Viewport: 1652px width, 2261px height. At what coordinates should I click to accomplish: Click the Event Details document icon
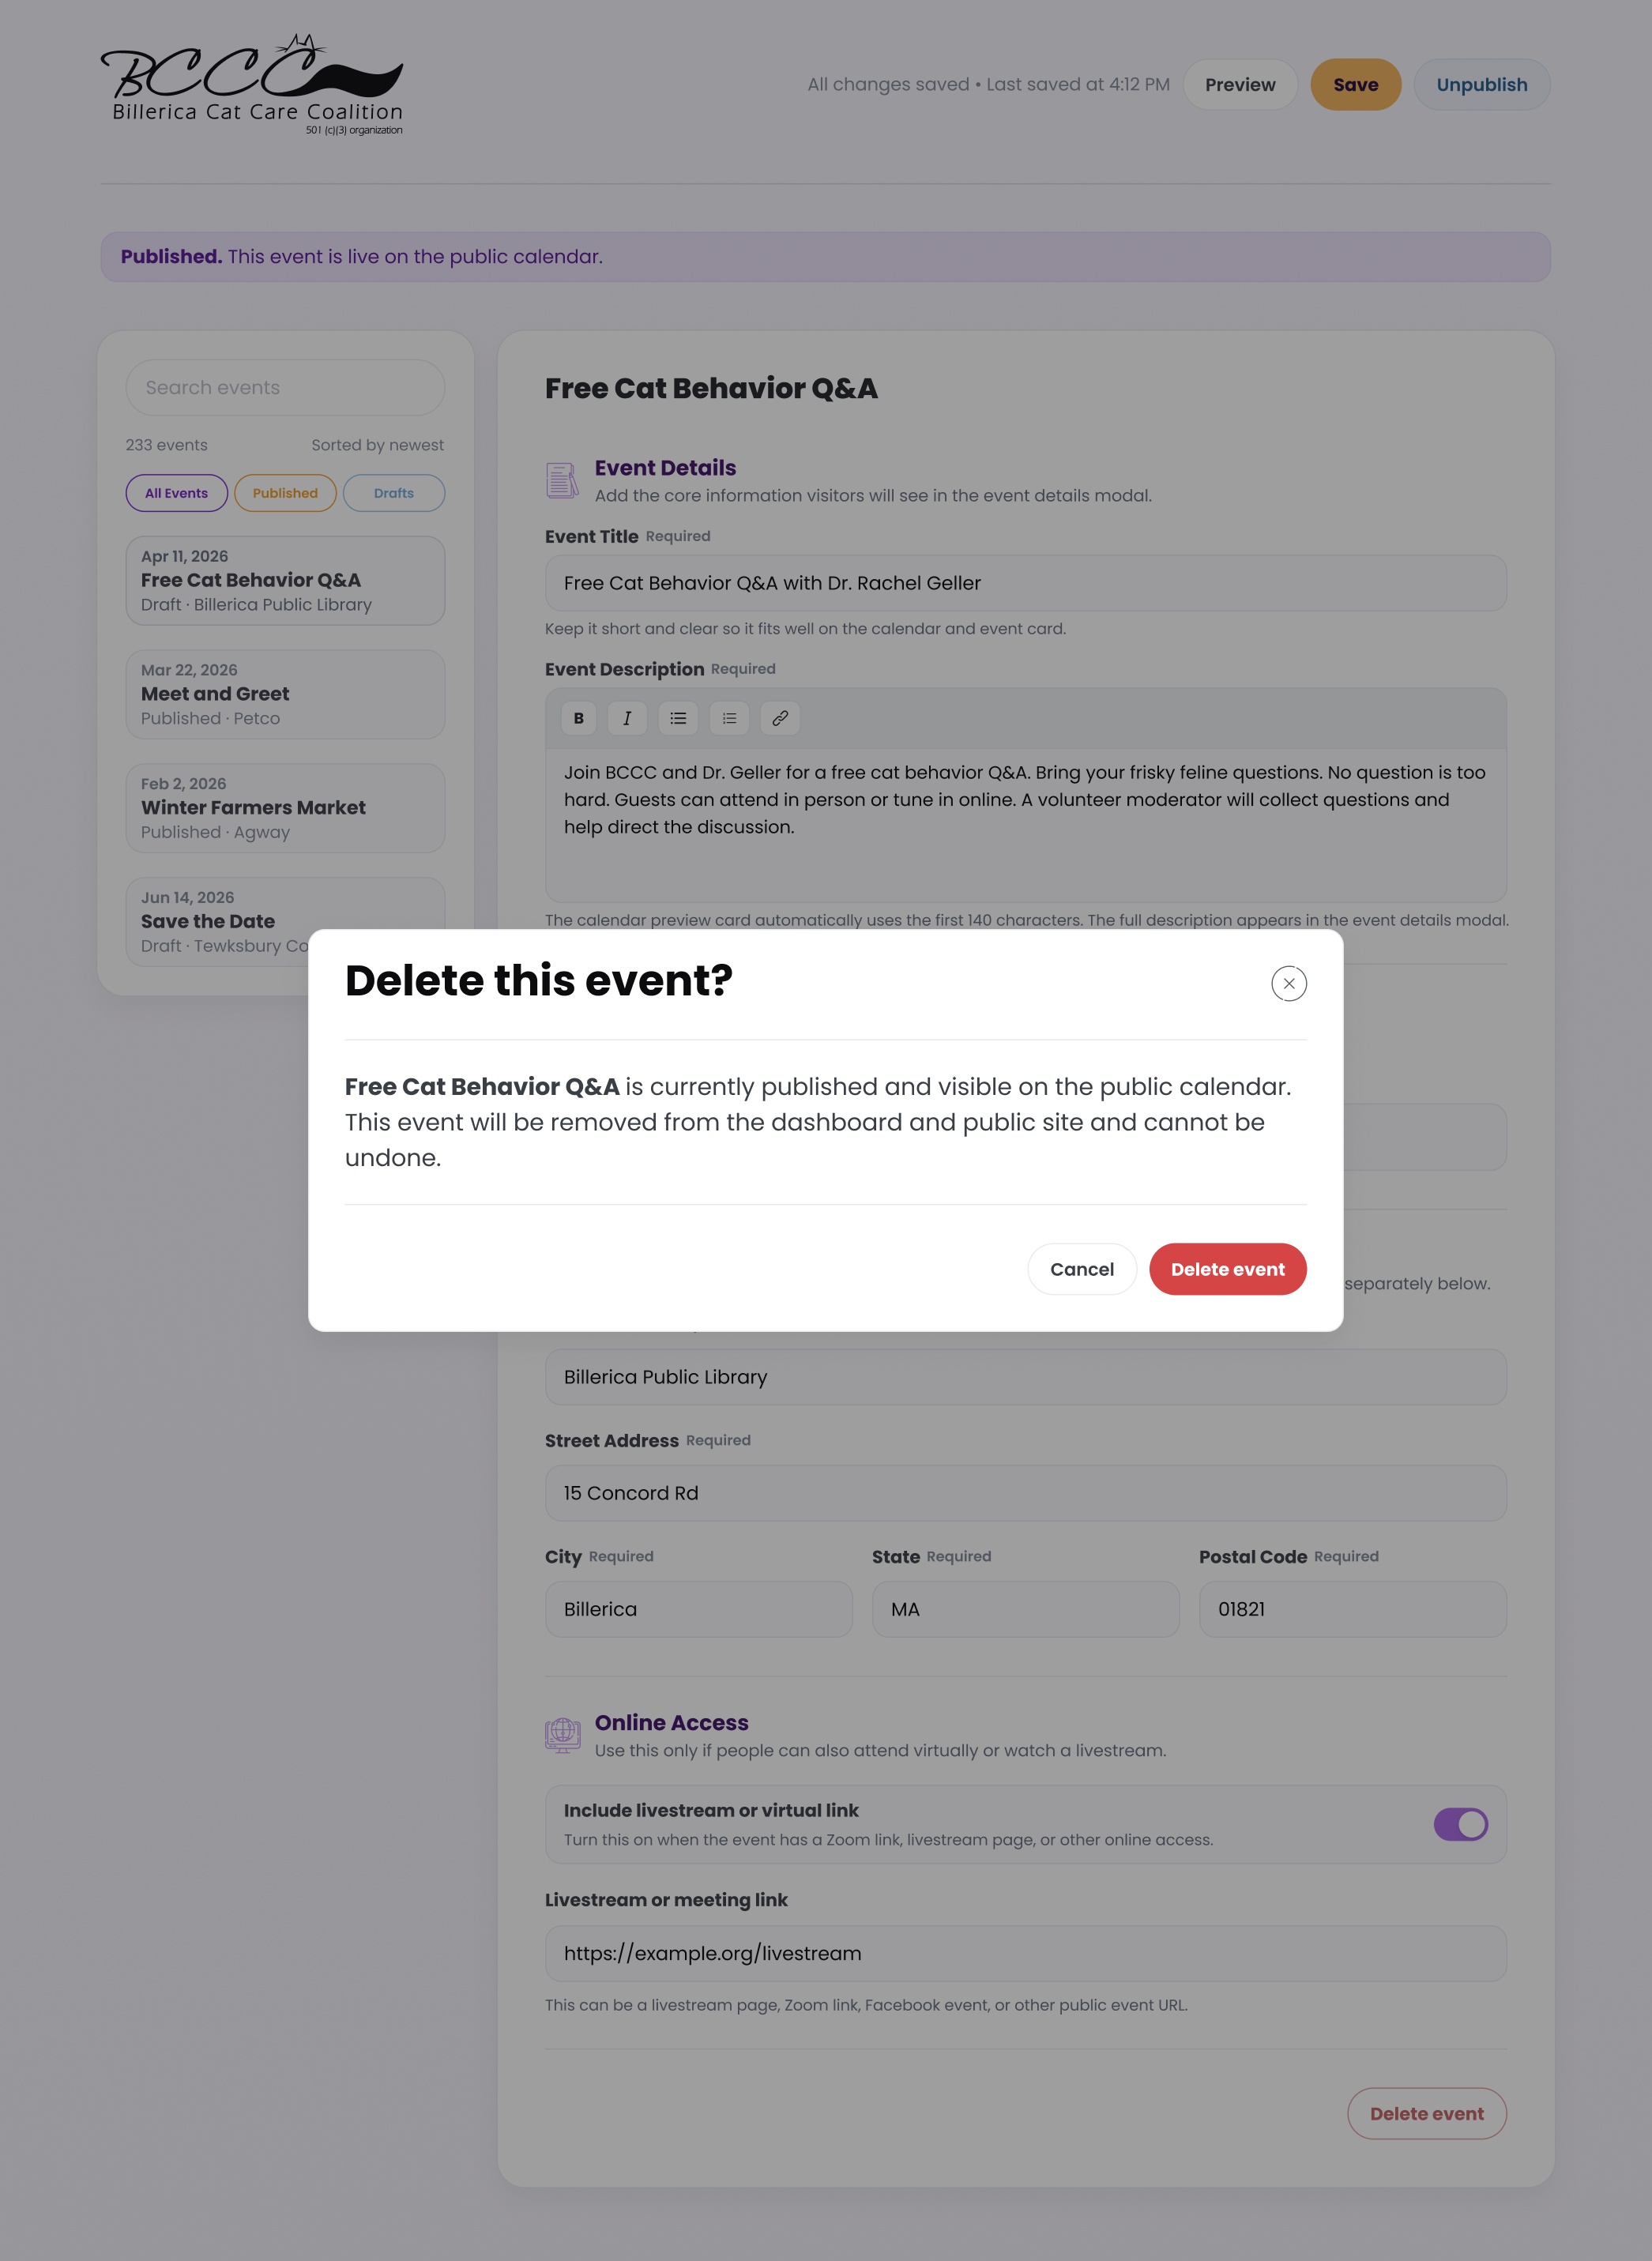[x=562, y=479]
